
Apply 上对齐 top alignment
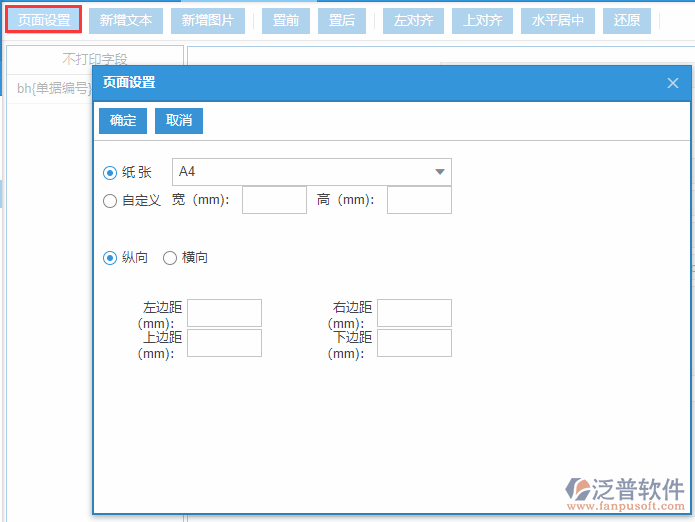483,20
